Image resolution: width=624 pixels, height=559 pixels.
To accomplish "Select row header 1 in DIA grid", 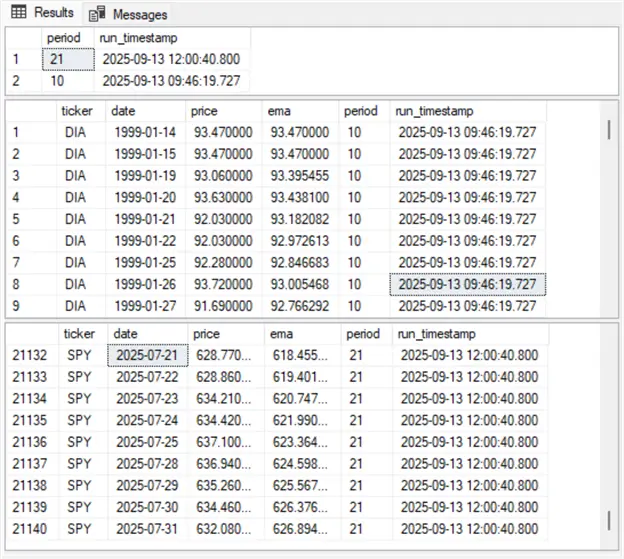I will pos(31,132).
